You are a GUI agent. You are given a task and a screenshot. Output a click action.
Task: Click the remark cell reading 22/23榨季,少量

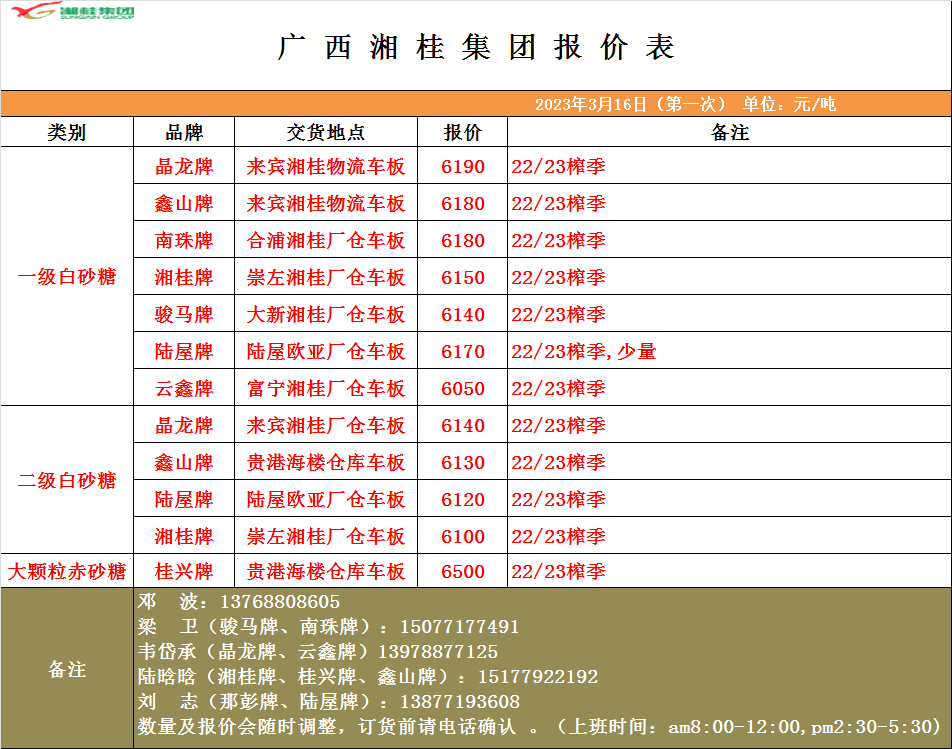583,352
